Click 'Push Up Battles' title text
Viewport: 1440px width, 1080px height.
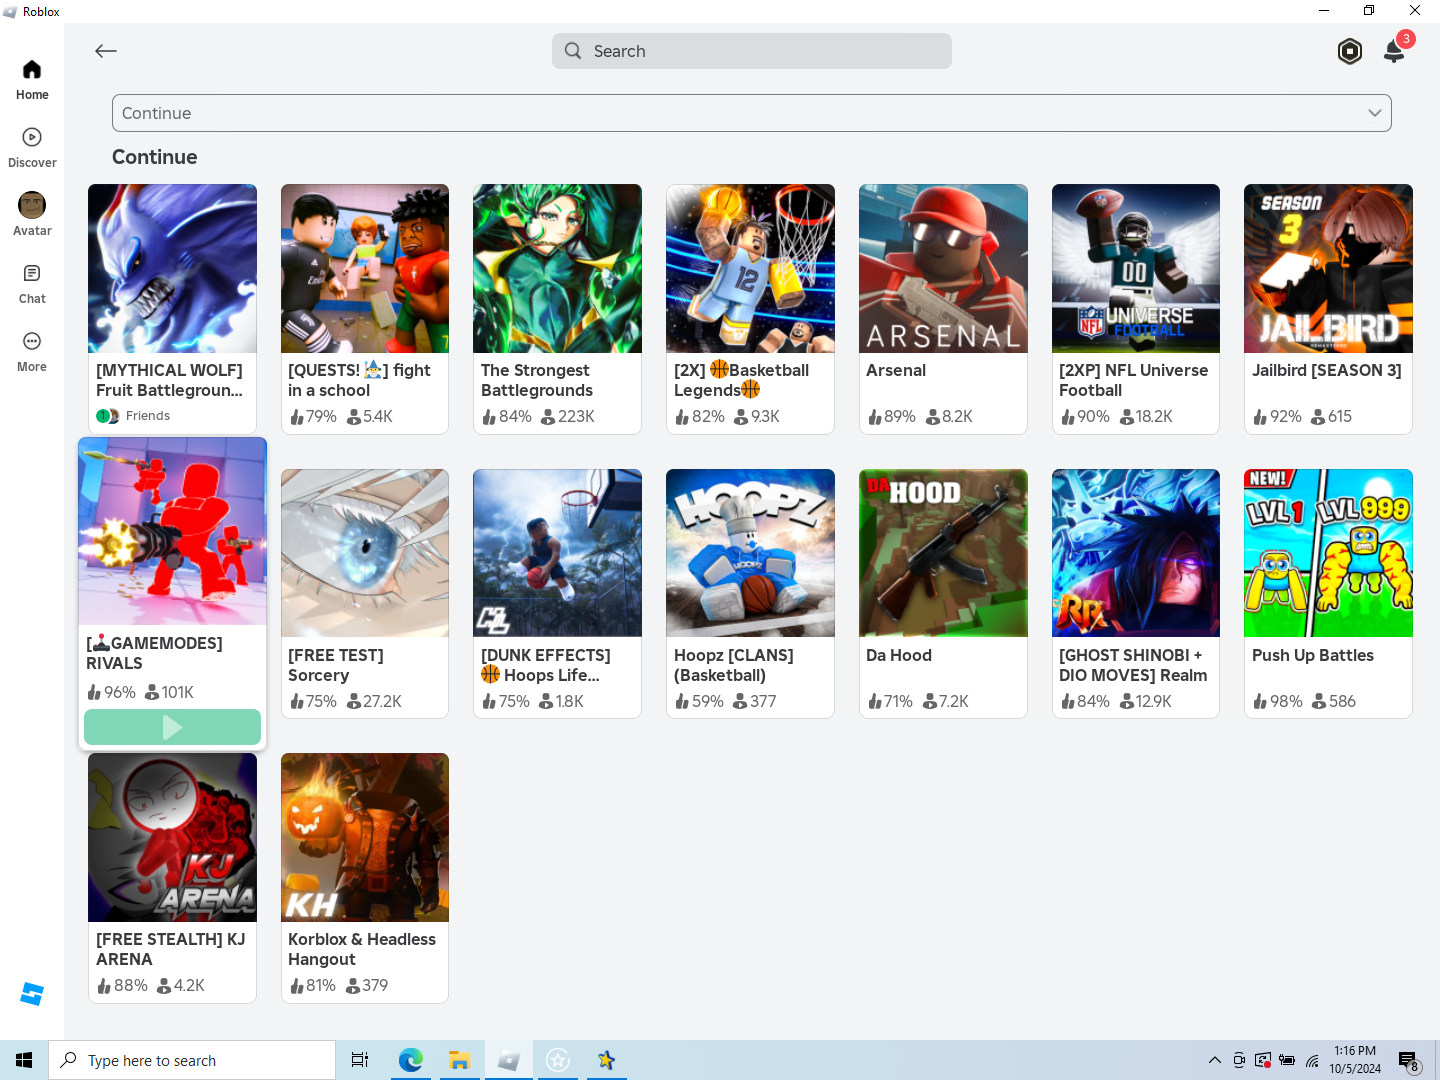1313,655
